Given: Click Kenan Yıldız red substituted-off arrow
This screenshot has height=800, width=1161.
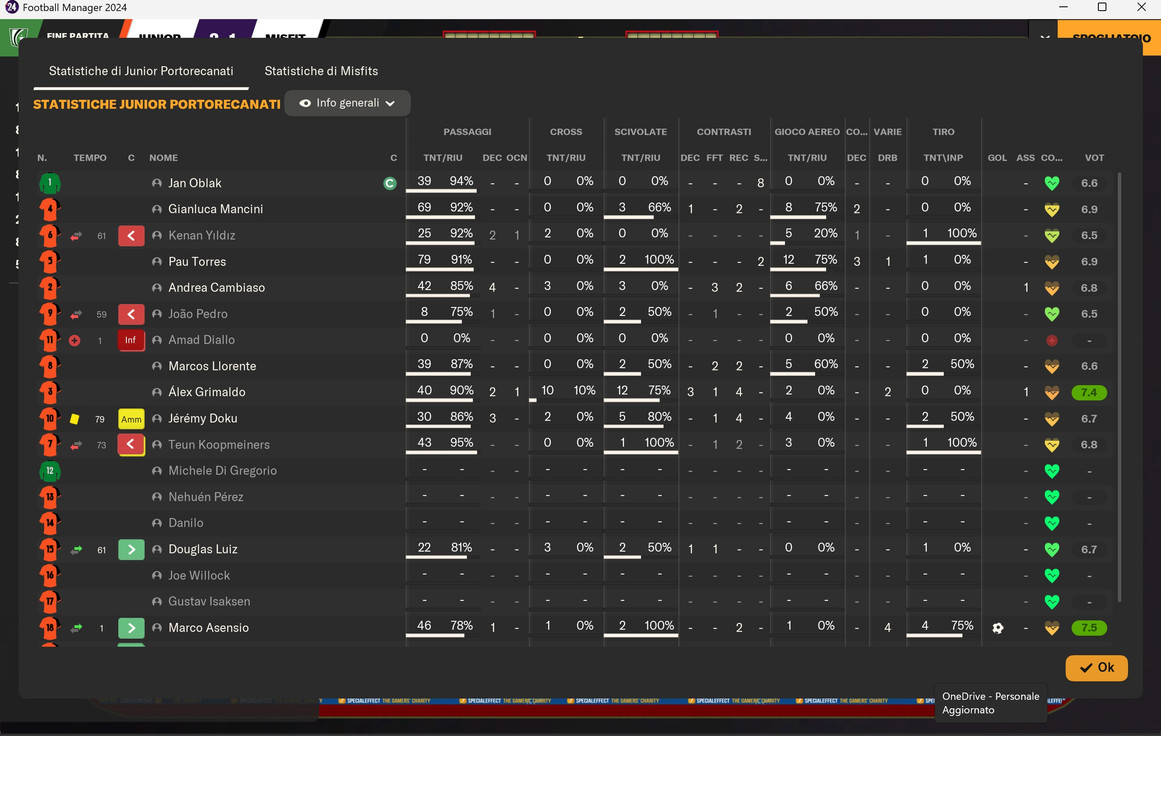Looking at the screenshot, I should coord(131,236).
